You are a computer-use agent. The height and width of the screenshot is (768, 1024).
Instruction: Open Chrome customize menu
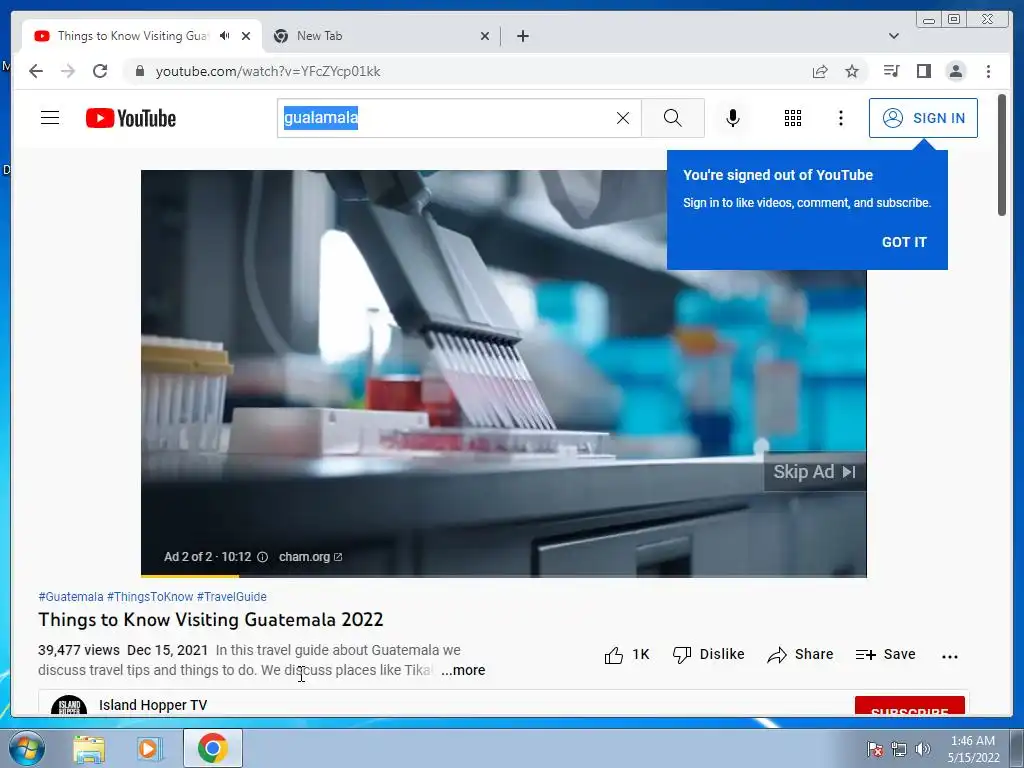[989, 71]
